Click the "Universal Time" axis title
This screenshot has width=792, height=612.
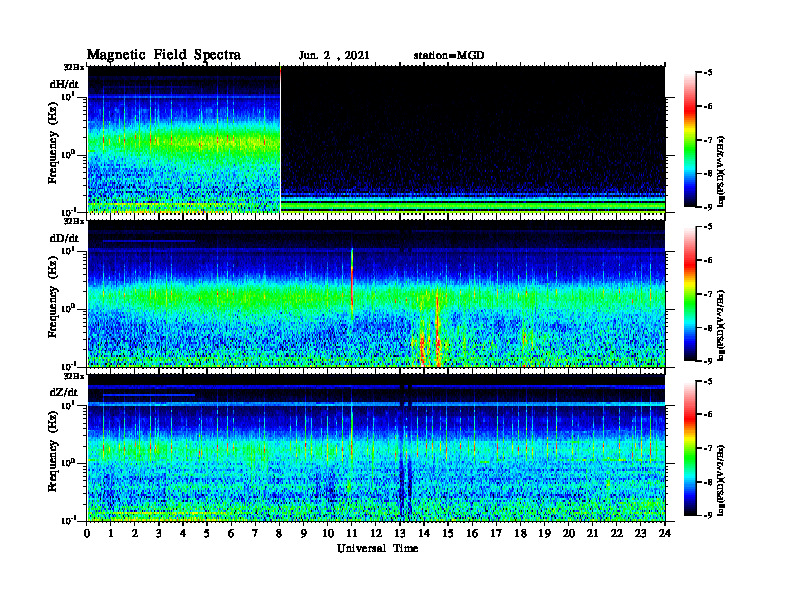(377, 548)
